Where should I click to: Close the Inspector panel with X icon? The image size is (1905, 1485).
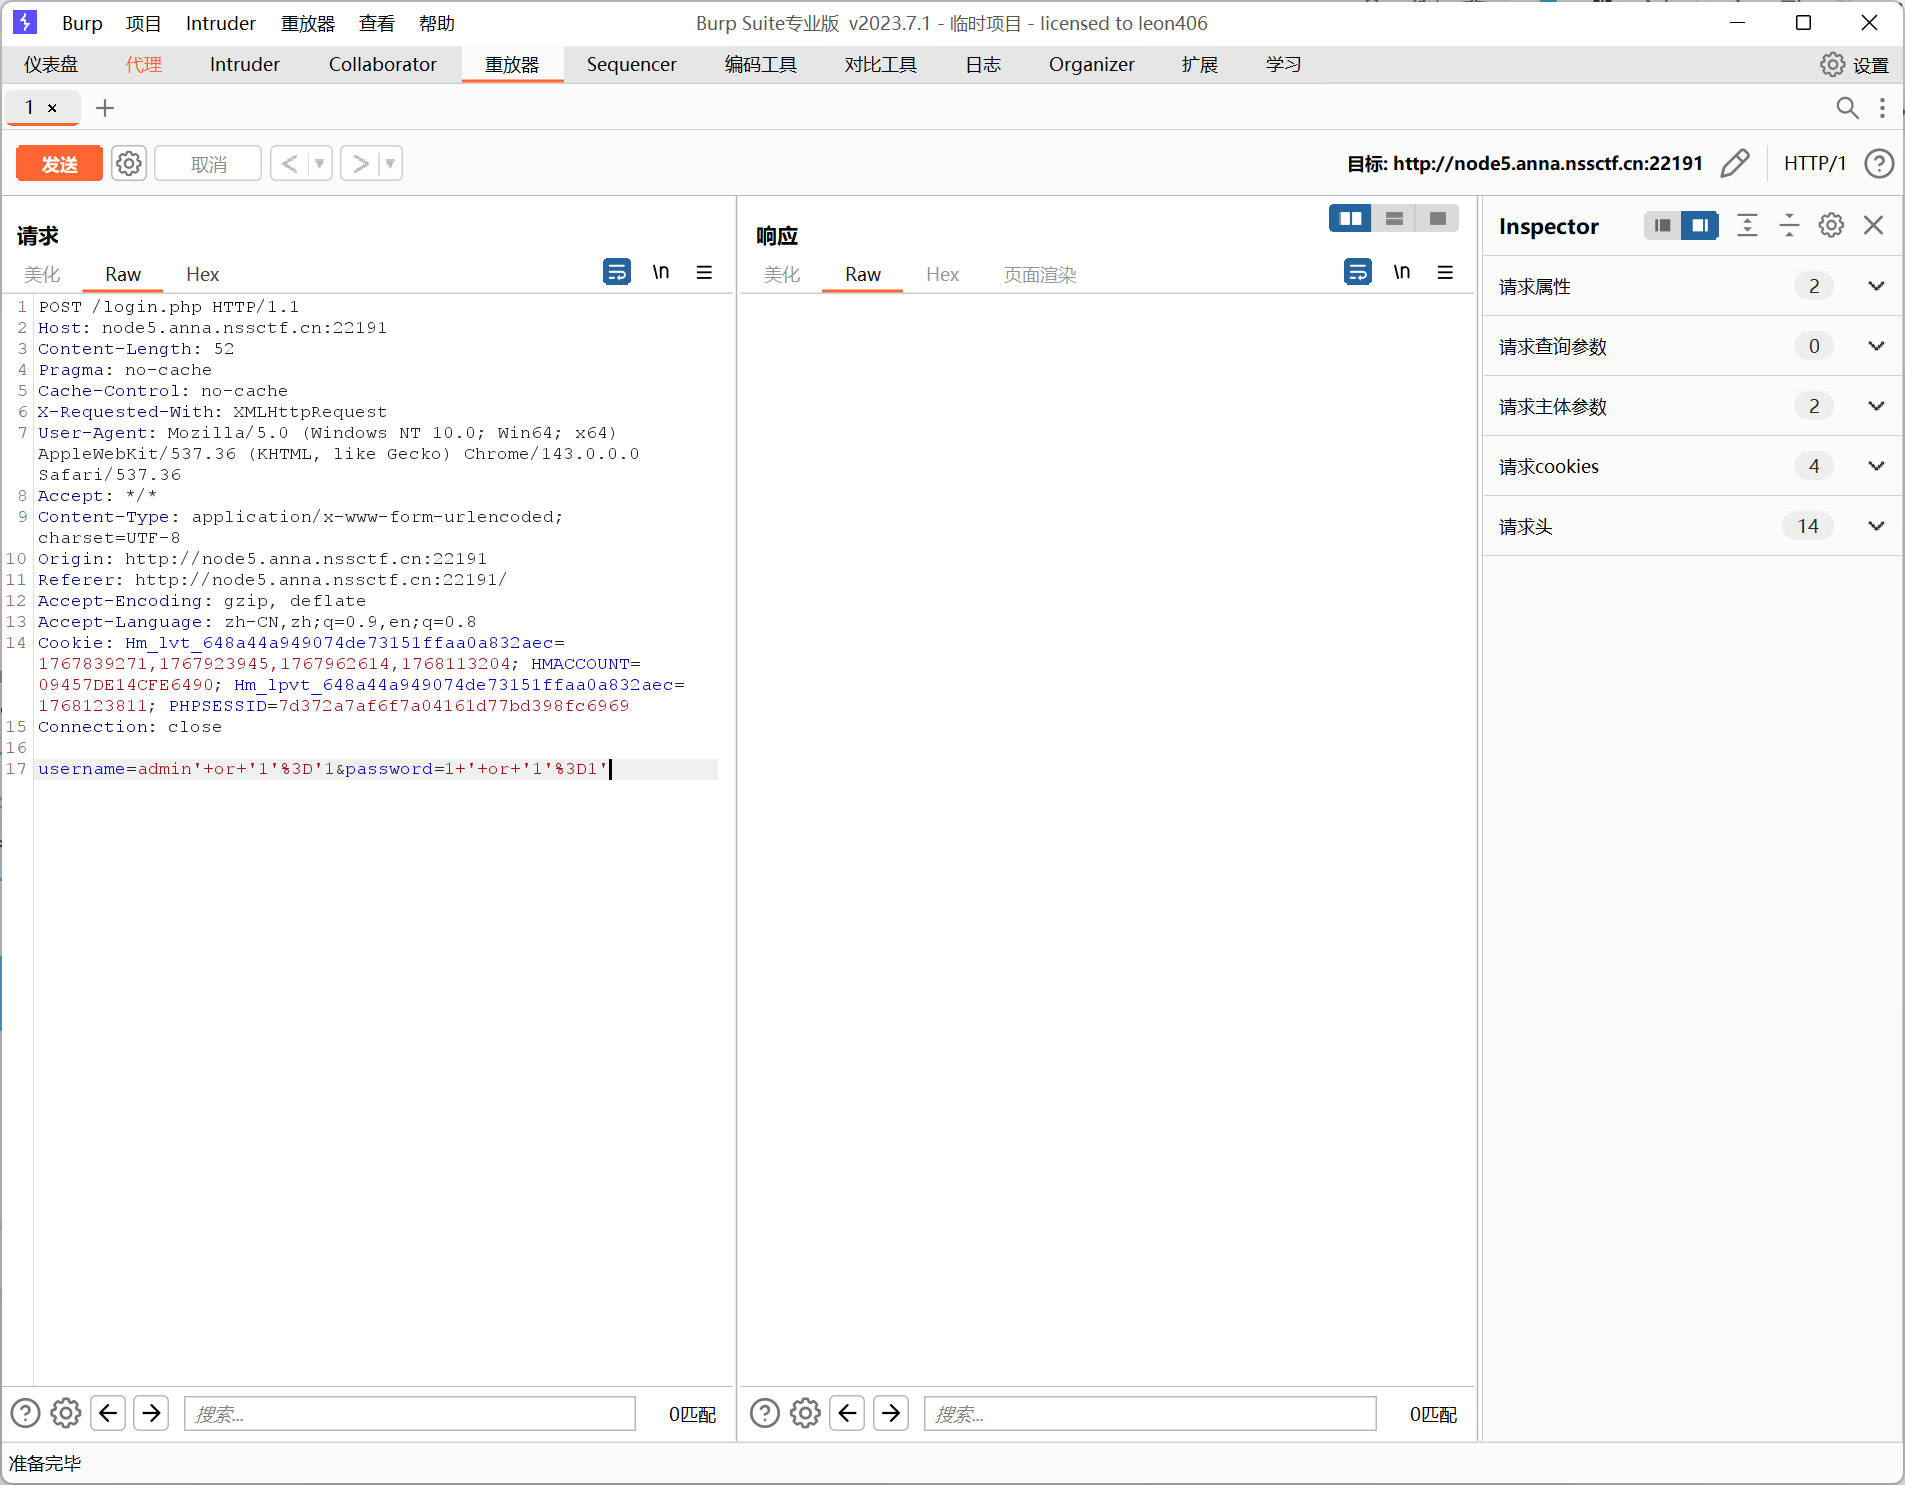click(x=1874, y=226)
